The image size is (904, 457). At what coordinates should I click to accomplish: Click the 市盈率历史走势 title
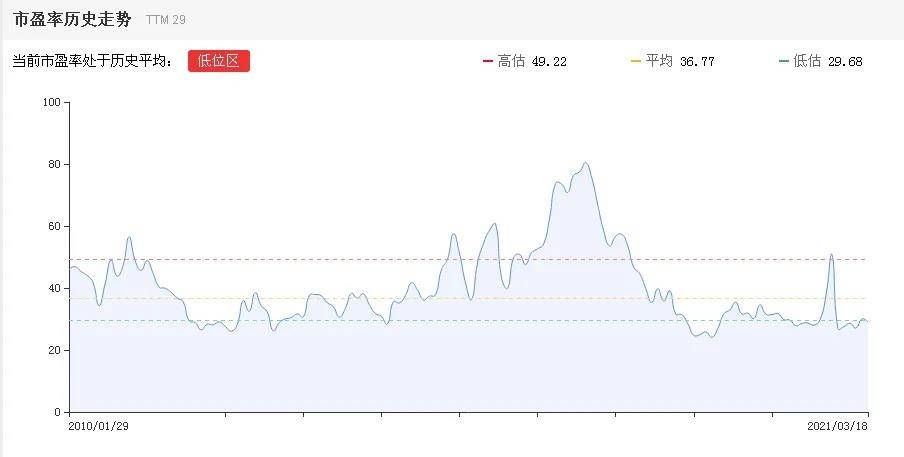tap(72, 19)
